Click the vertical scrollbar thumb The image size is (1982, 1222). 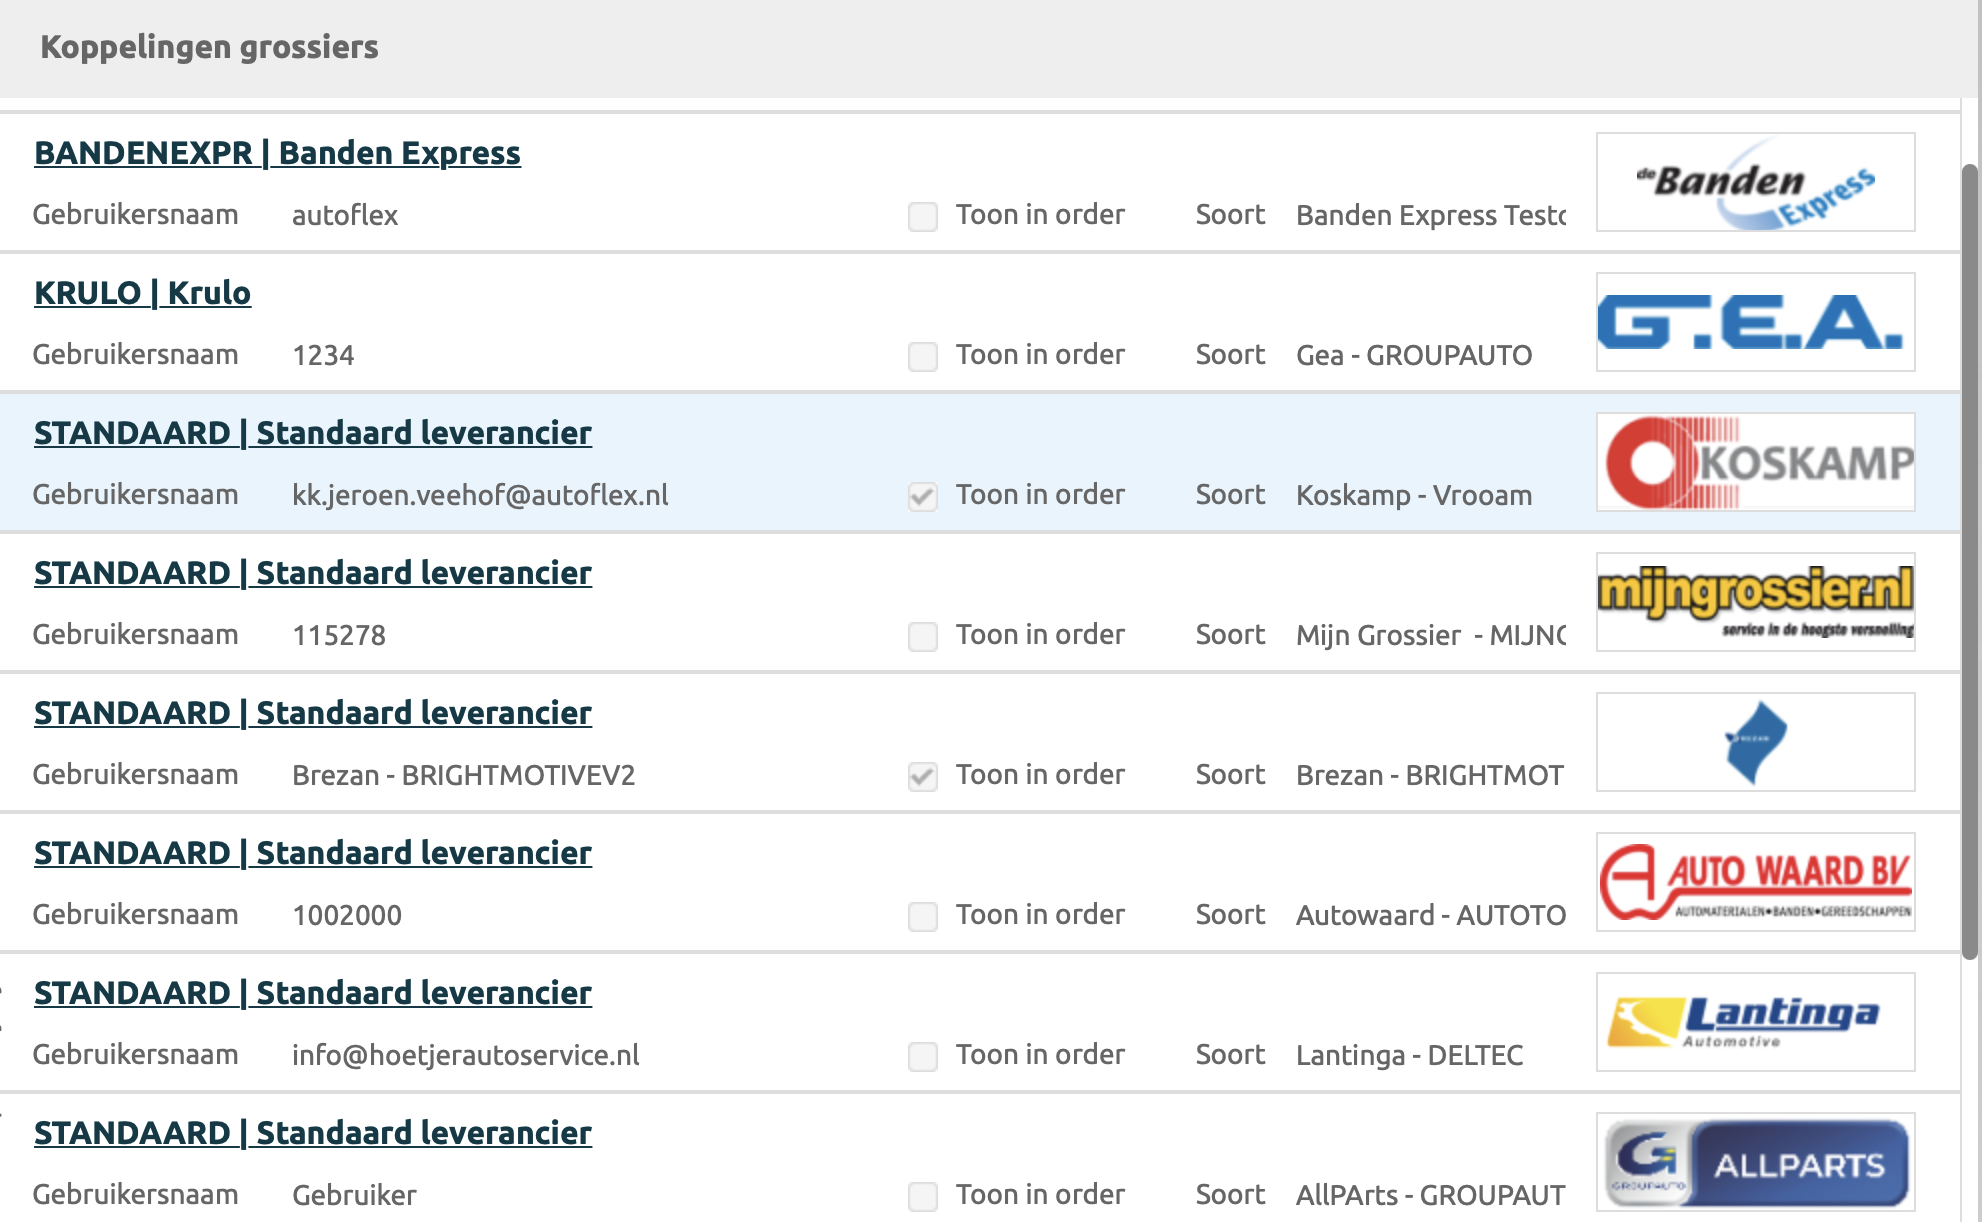[1970, 560]
